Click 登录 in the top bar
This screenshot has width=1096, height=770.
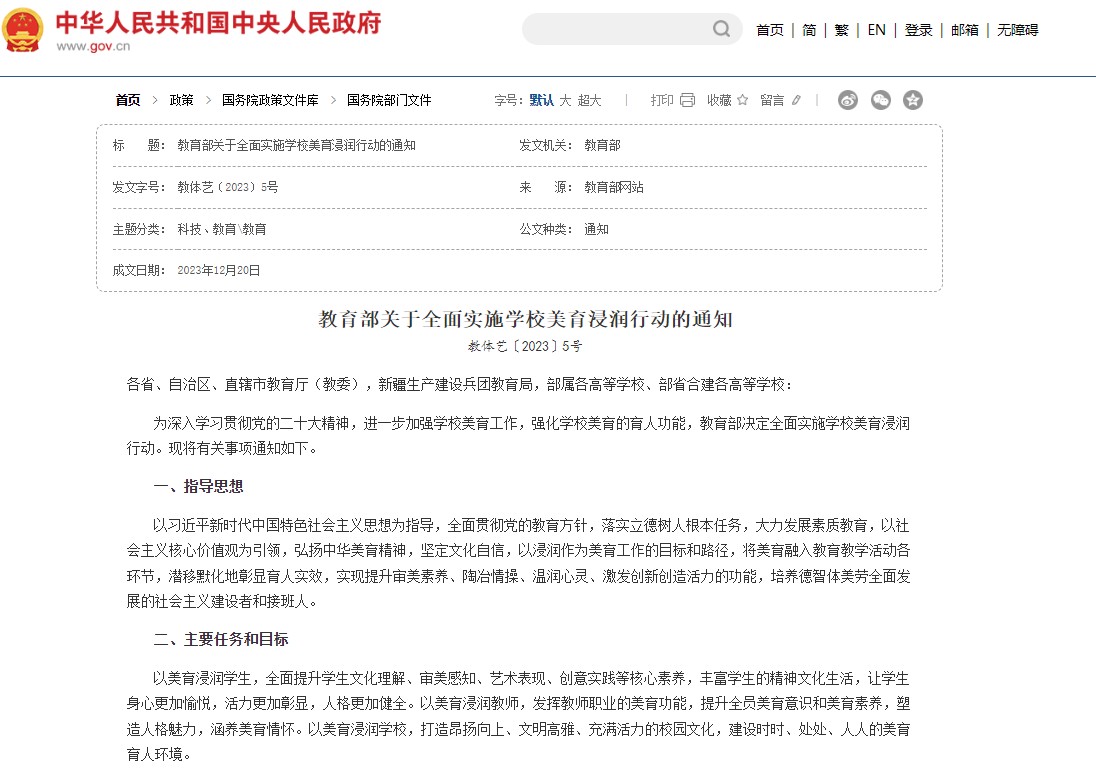tap(918, 30)
